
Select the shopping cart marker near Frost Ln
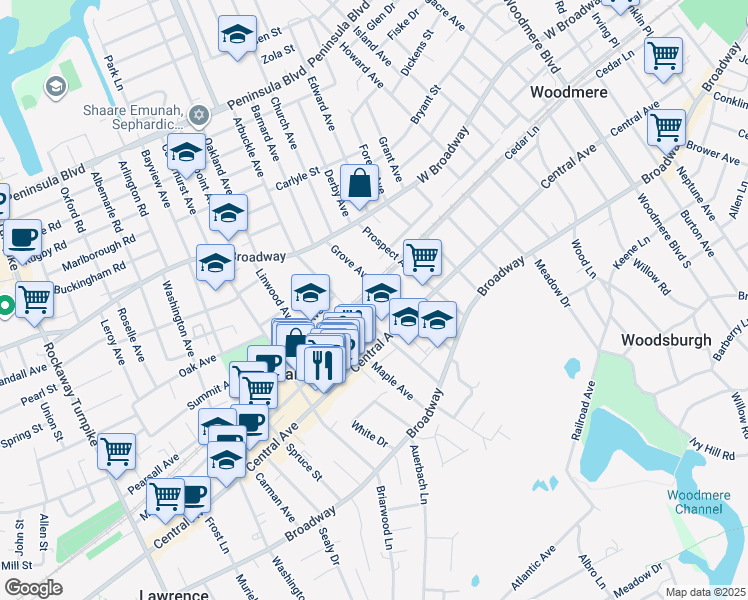point(165,495)
